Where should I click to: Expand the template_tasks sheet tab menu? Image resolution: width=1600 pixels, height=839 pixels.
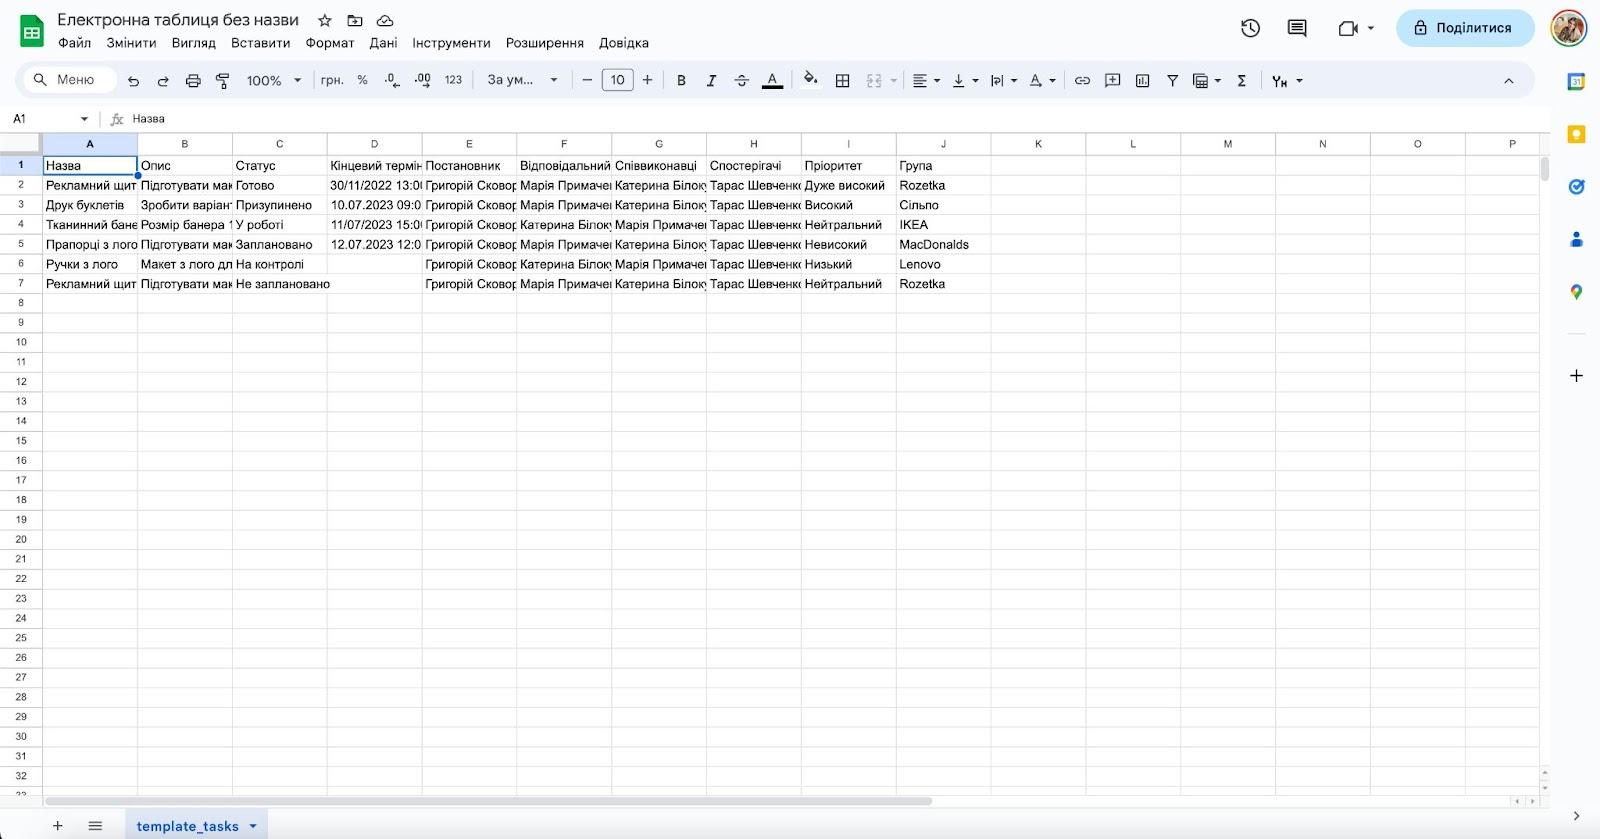pyautogui.click(x=253, y=826)
